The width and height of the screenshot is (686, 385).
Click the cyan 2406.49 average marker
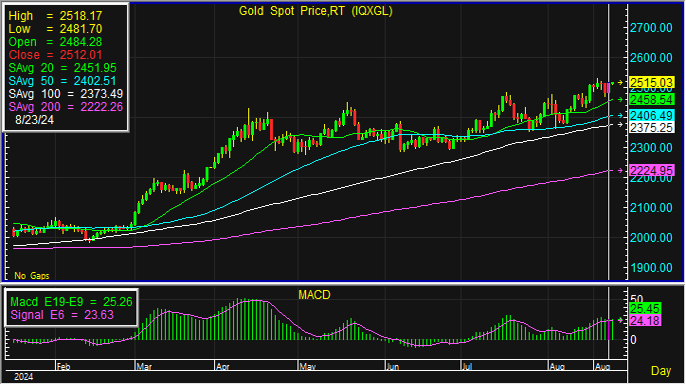point(651,116)
